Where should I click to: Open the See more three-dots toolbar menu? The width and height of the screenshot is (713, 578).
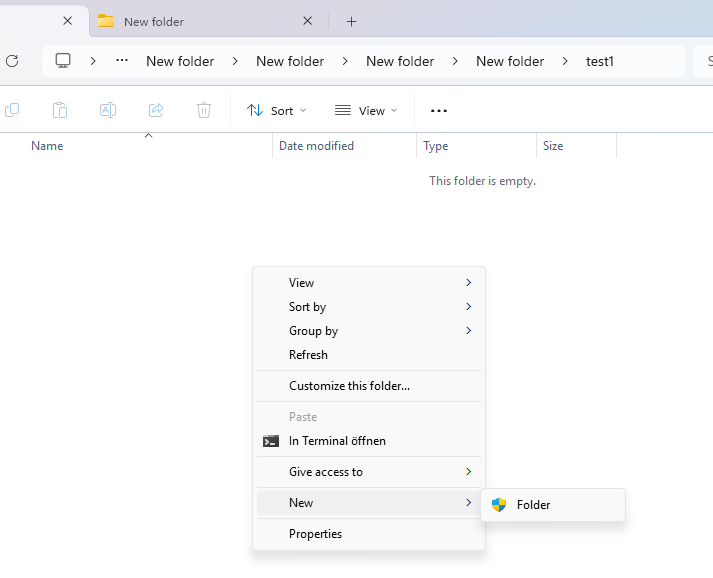(439, 111)
